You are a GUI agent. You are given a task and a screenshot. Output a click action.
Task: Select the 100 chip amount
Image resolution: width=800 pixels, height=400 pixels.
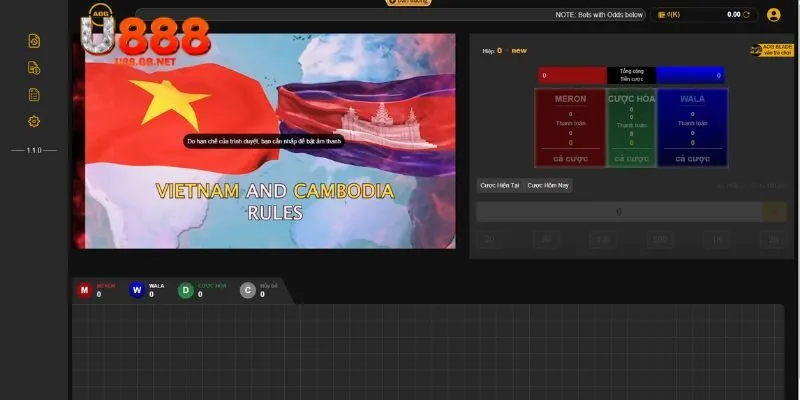point(603,239)
